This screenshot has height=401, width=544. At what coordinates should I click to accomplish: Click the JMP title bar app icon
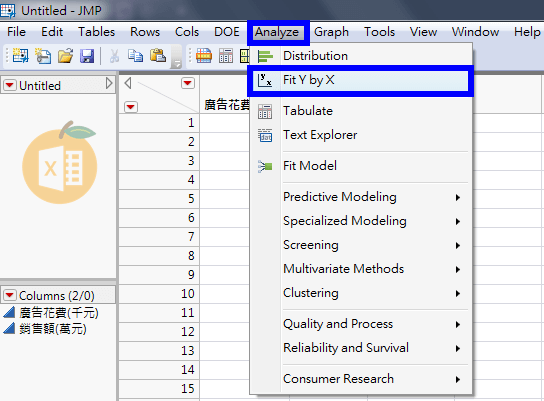point(8,10)
